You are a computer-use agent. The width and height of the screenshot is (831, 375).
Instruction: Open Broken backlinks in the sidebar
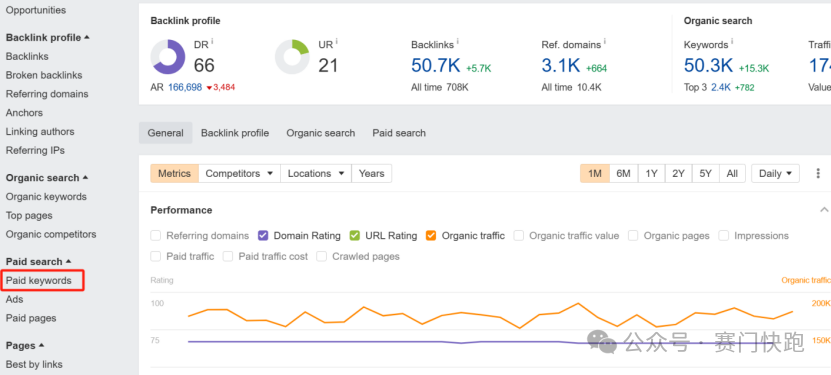click(44, 75)
